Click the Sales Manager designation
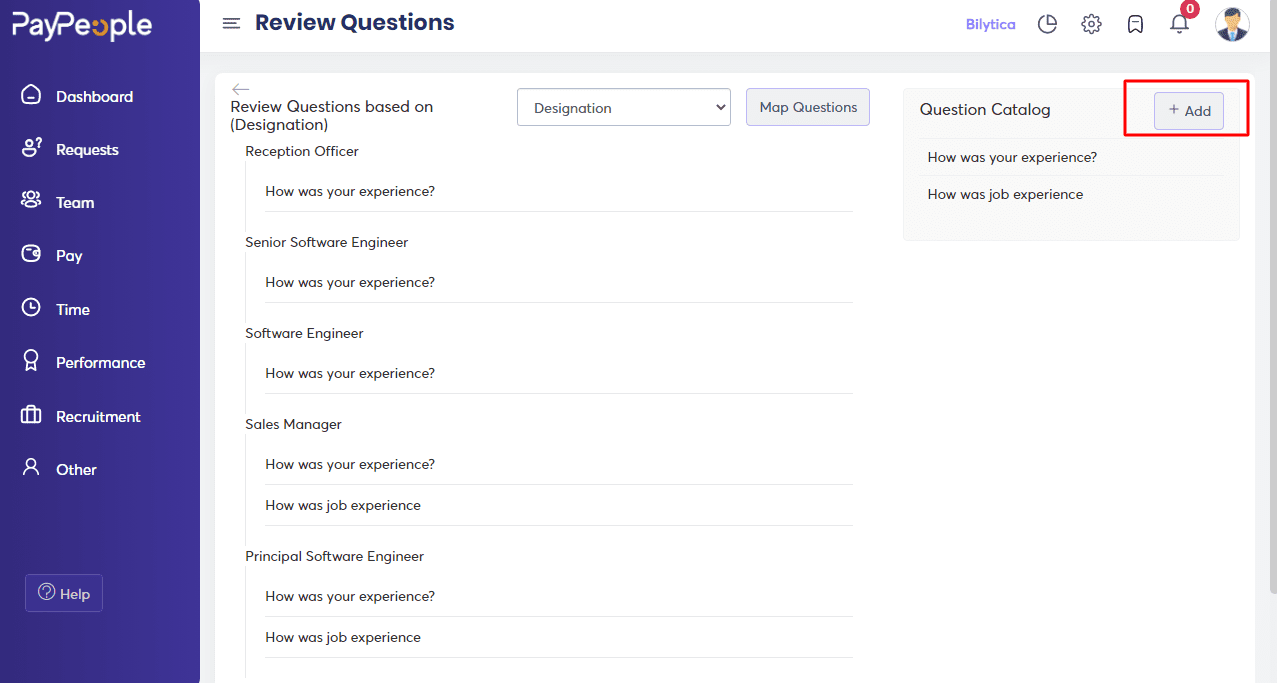This screenshot has height=683, width=1277. pos(293,424)
